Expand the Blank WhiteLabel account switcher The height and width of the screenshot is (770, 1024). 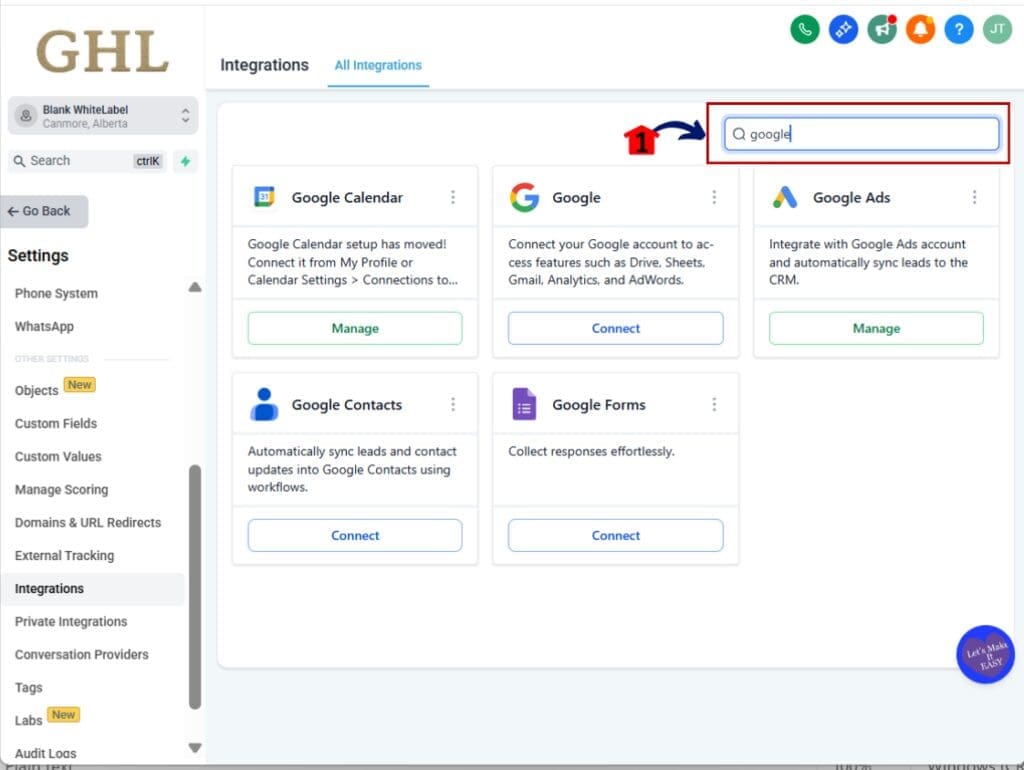[x=103, y=116]
